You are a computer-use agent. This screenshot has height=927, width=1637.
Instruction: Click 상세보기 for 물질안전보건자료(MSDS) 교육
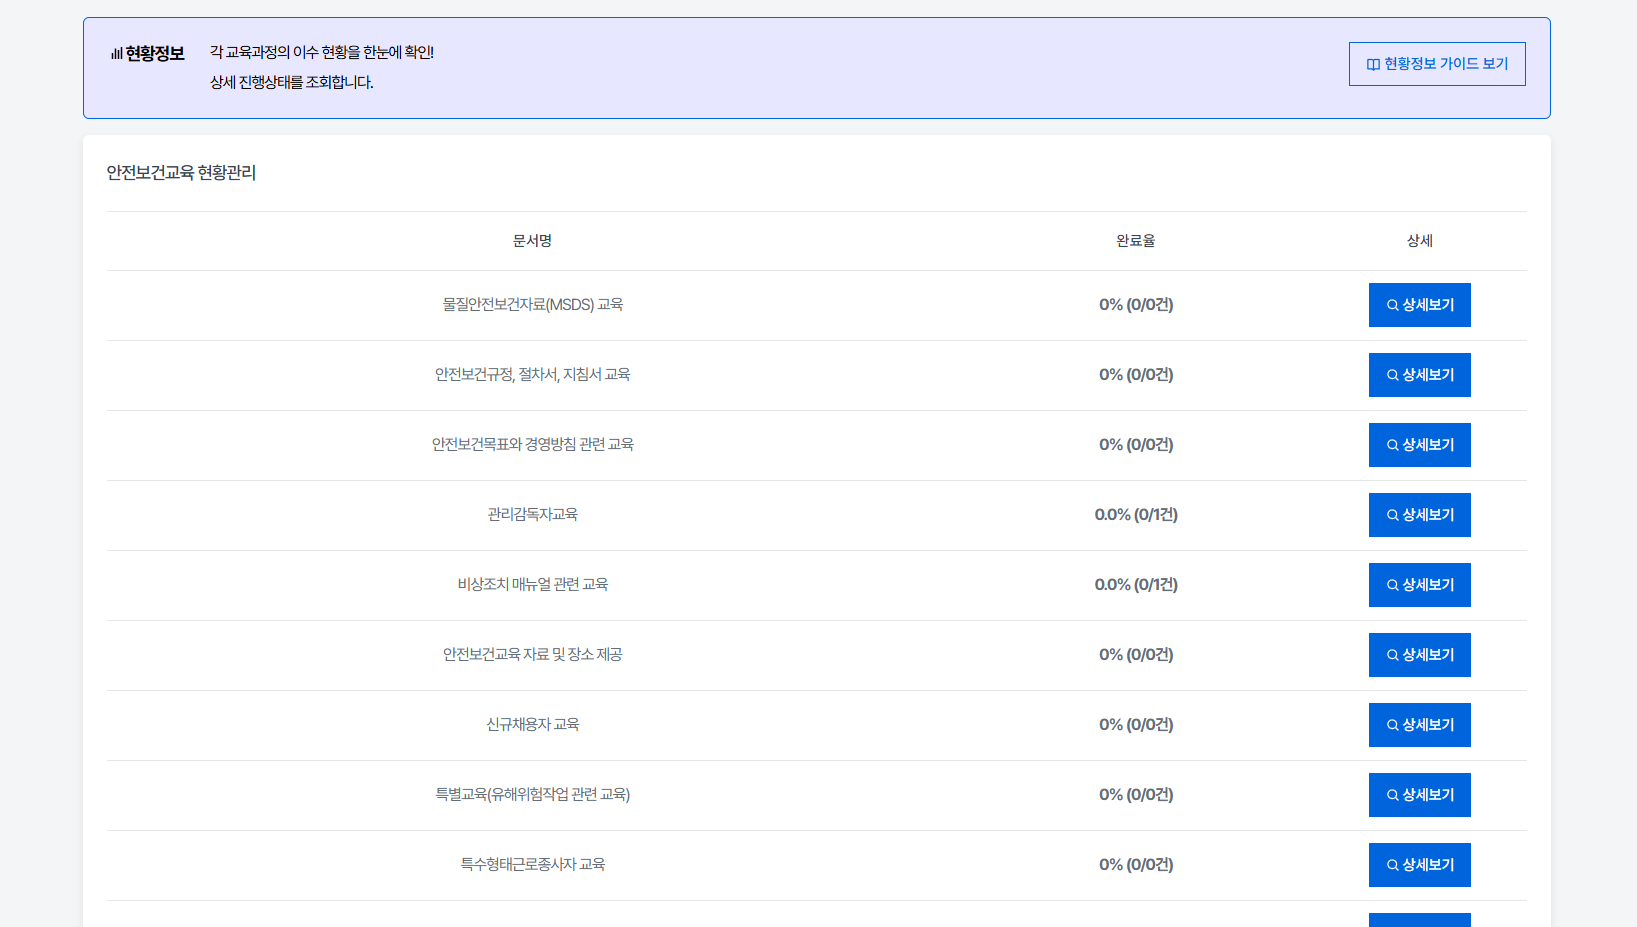(1419, 305)
